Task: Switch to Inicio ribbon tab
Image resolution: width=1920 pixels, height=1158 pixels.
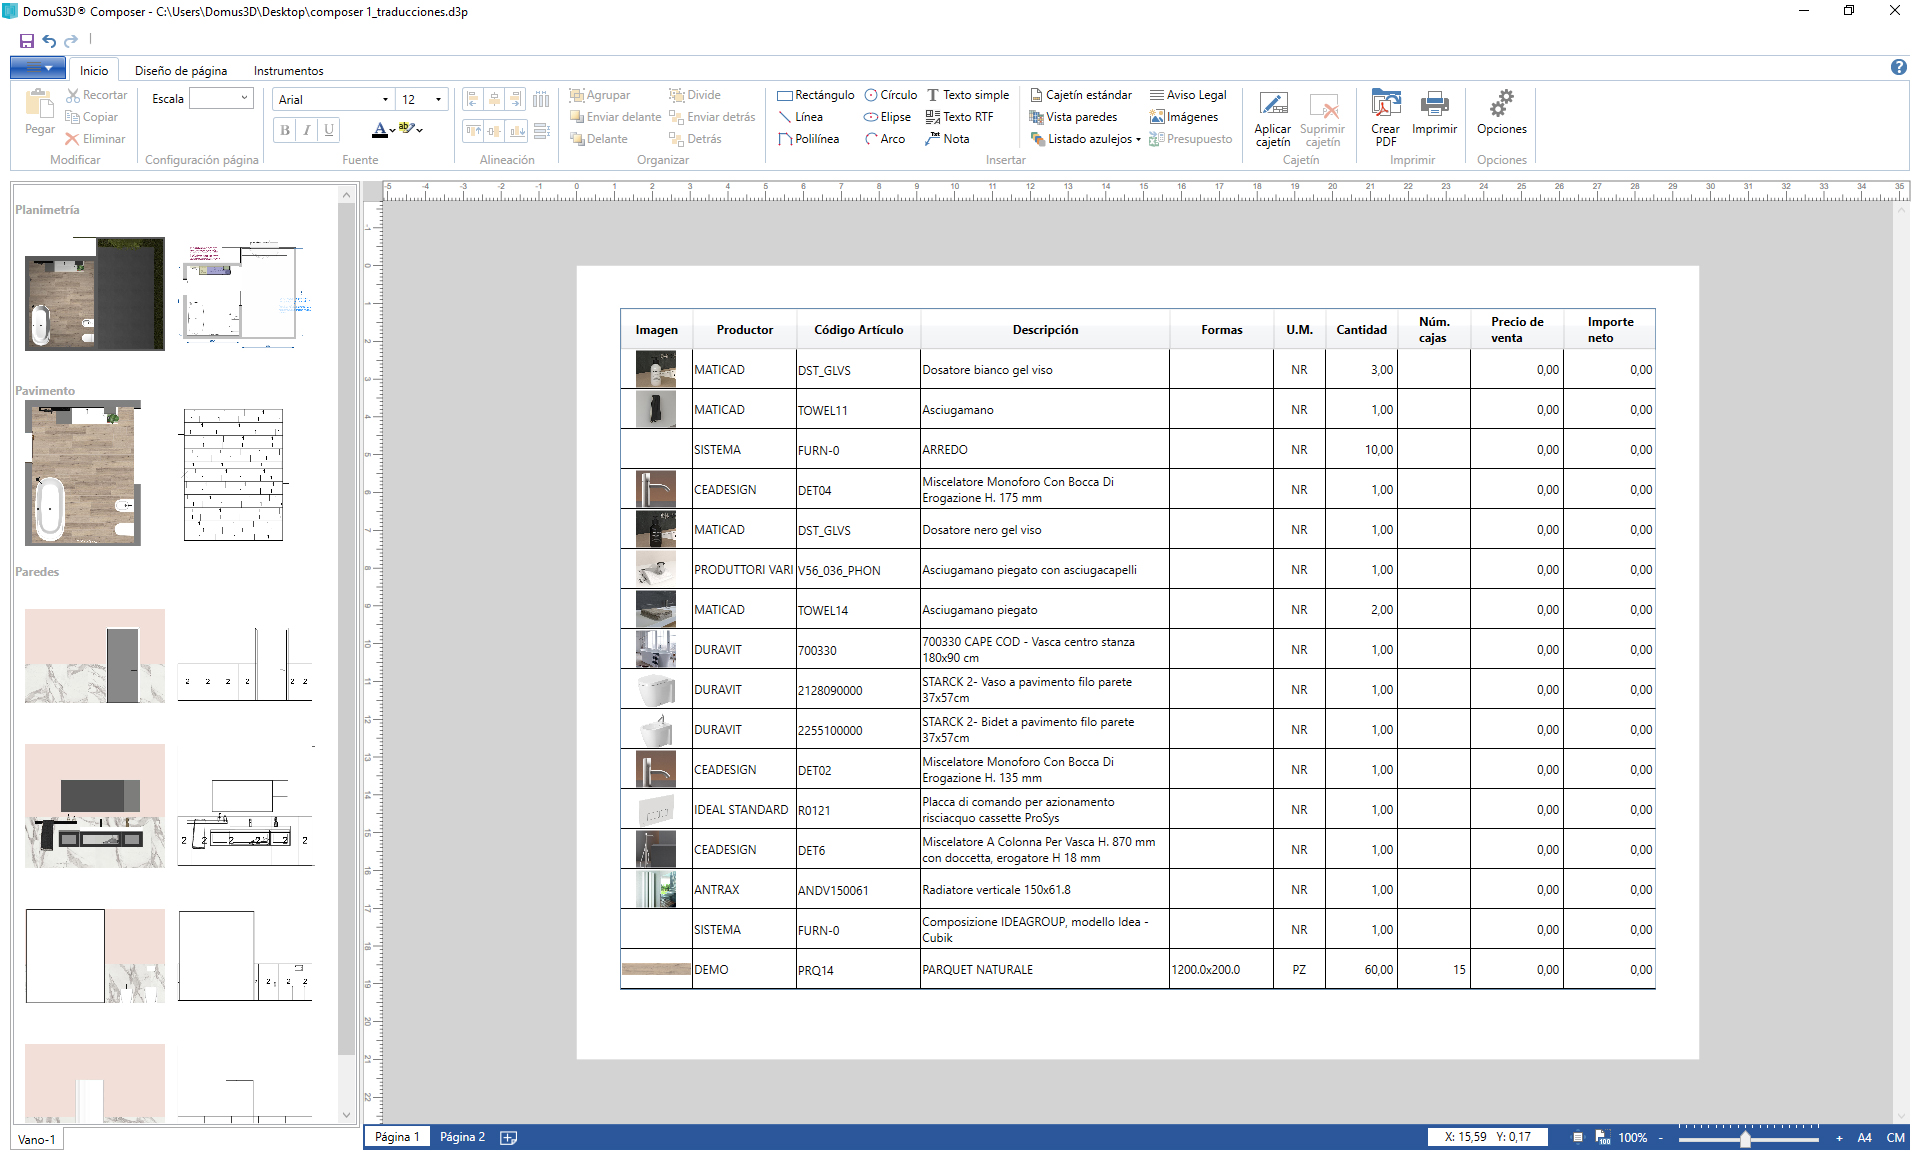Action: tap(94, 70)
